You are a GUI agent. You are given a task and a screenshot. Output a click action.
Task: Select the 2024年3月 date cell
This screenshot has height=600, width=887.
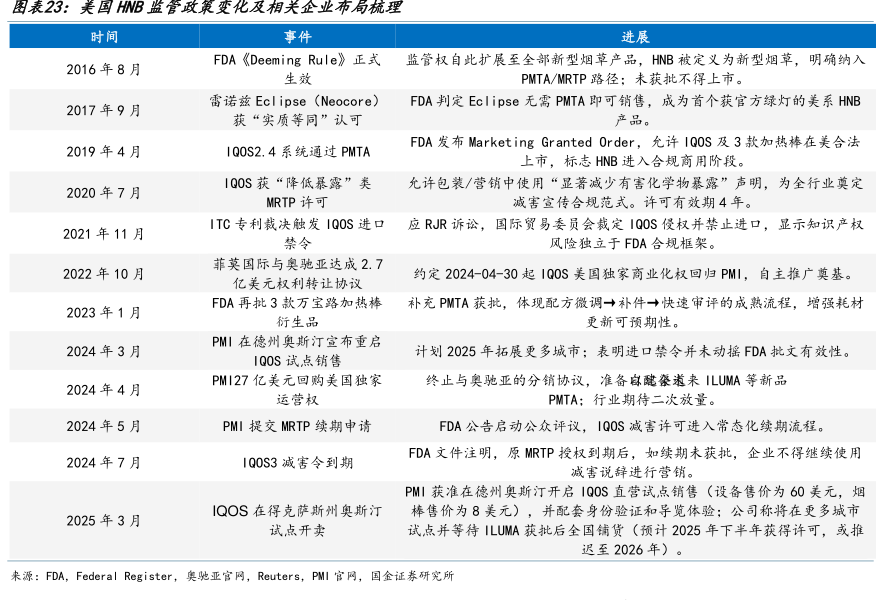click(x=104, y=351)
